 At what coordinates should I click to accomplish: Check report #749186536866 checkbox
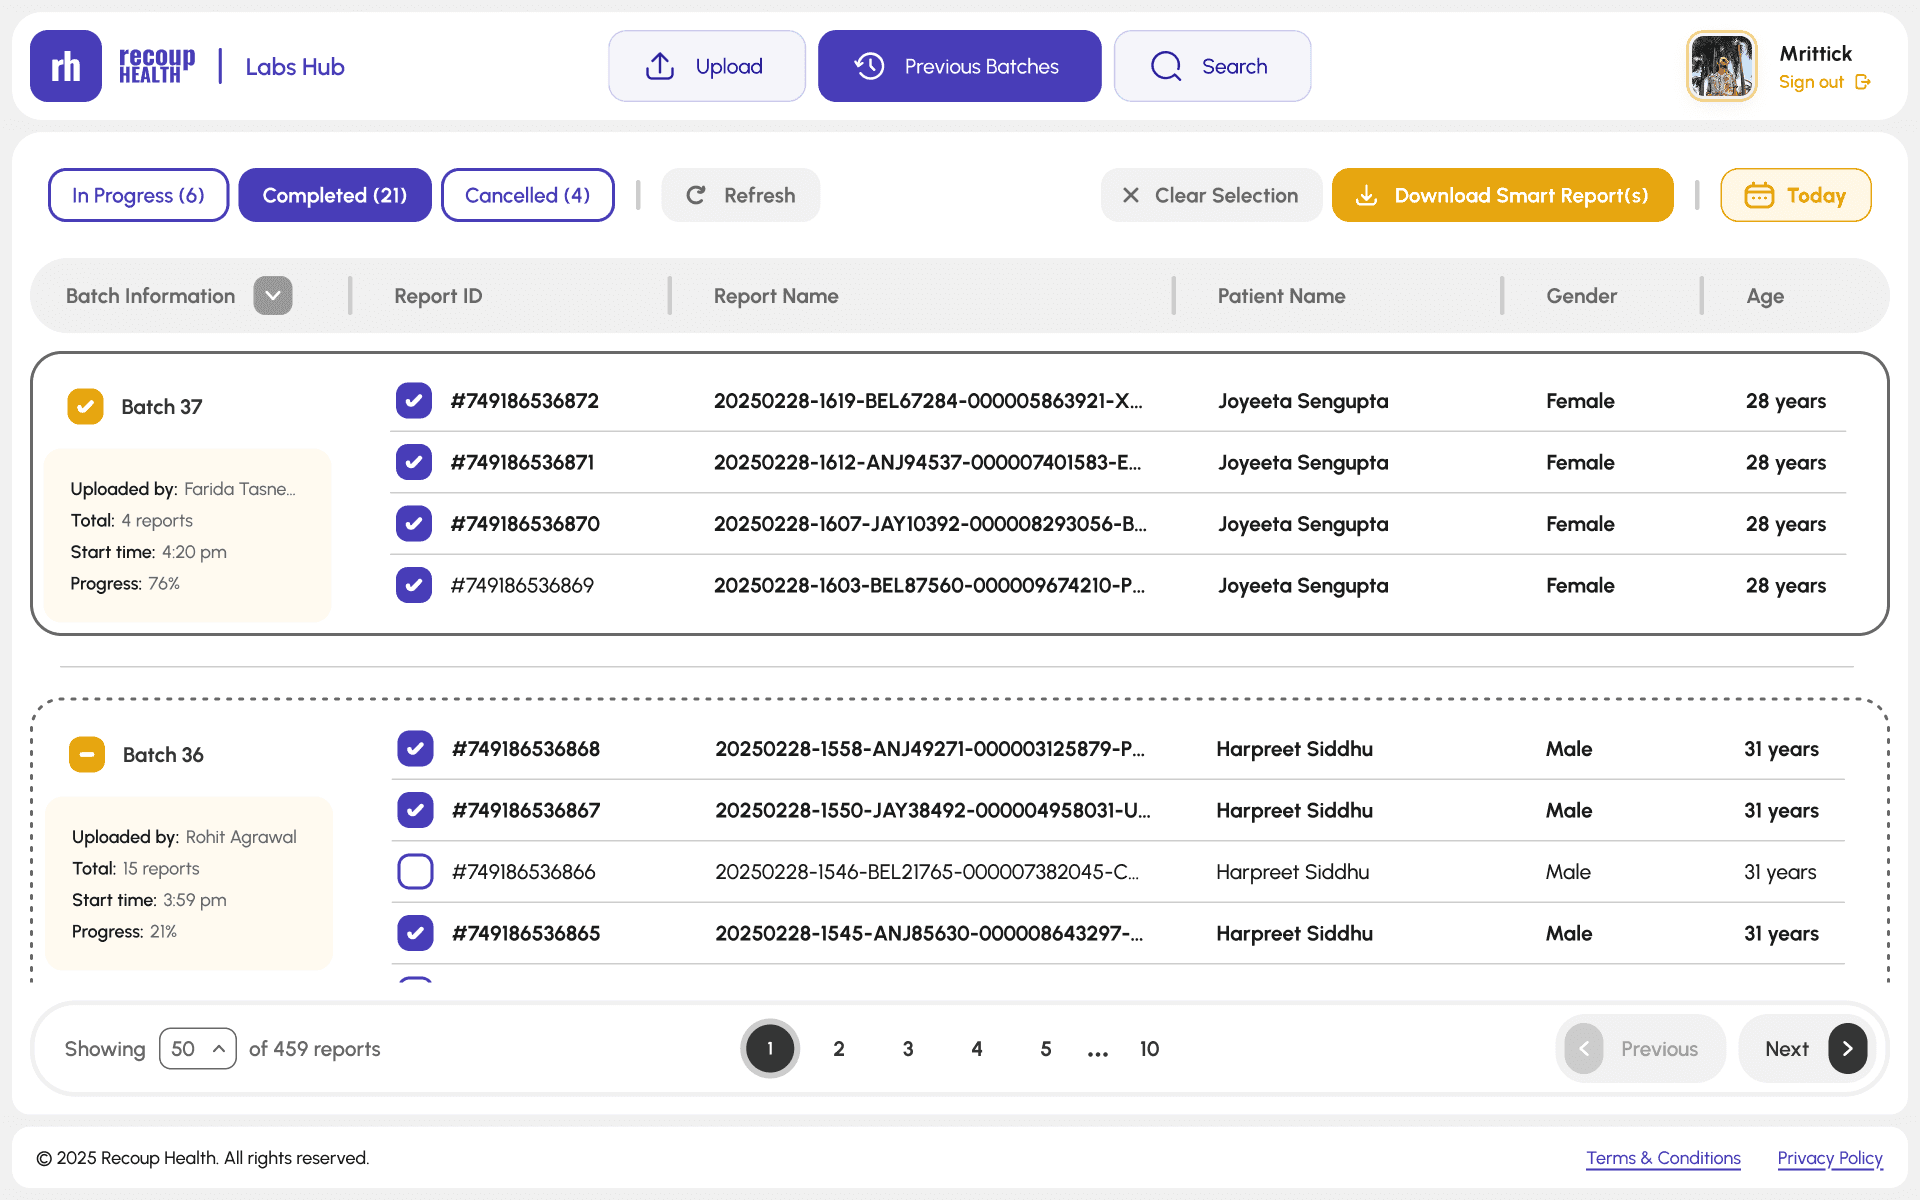pyautogui.click(x=415, y=871)
